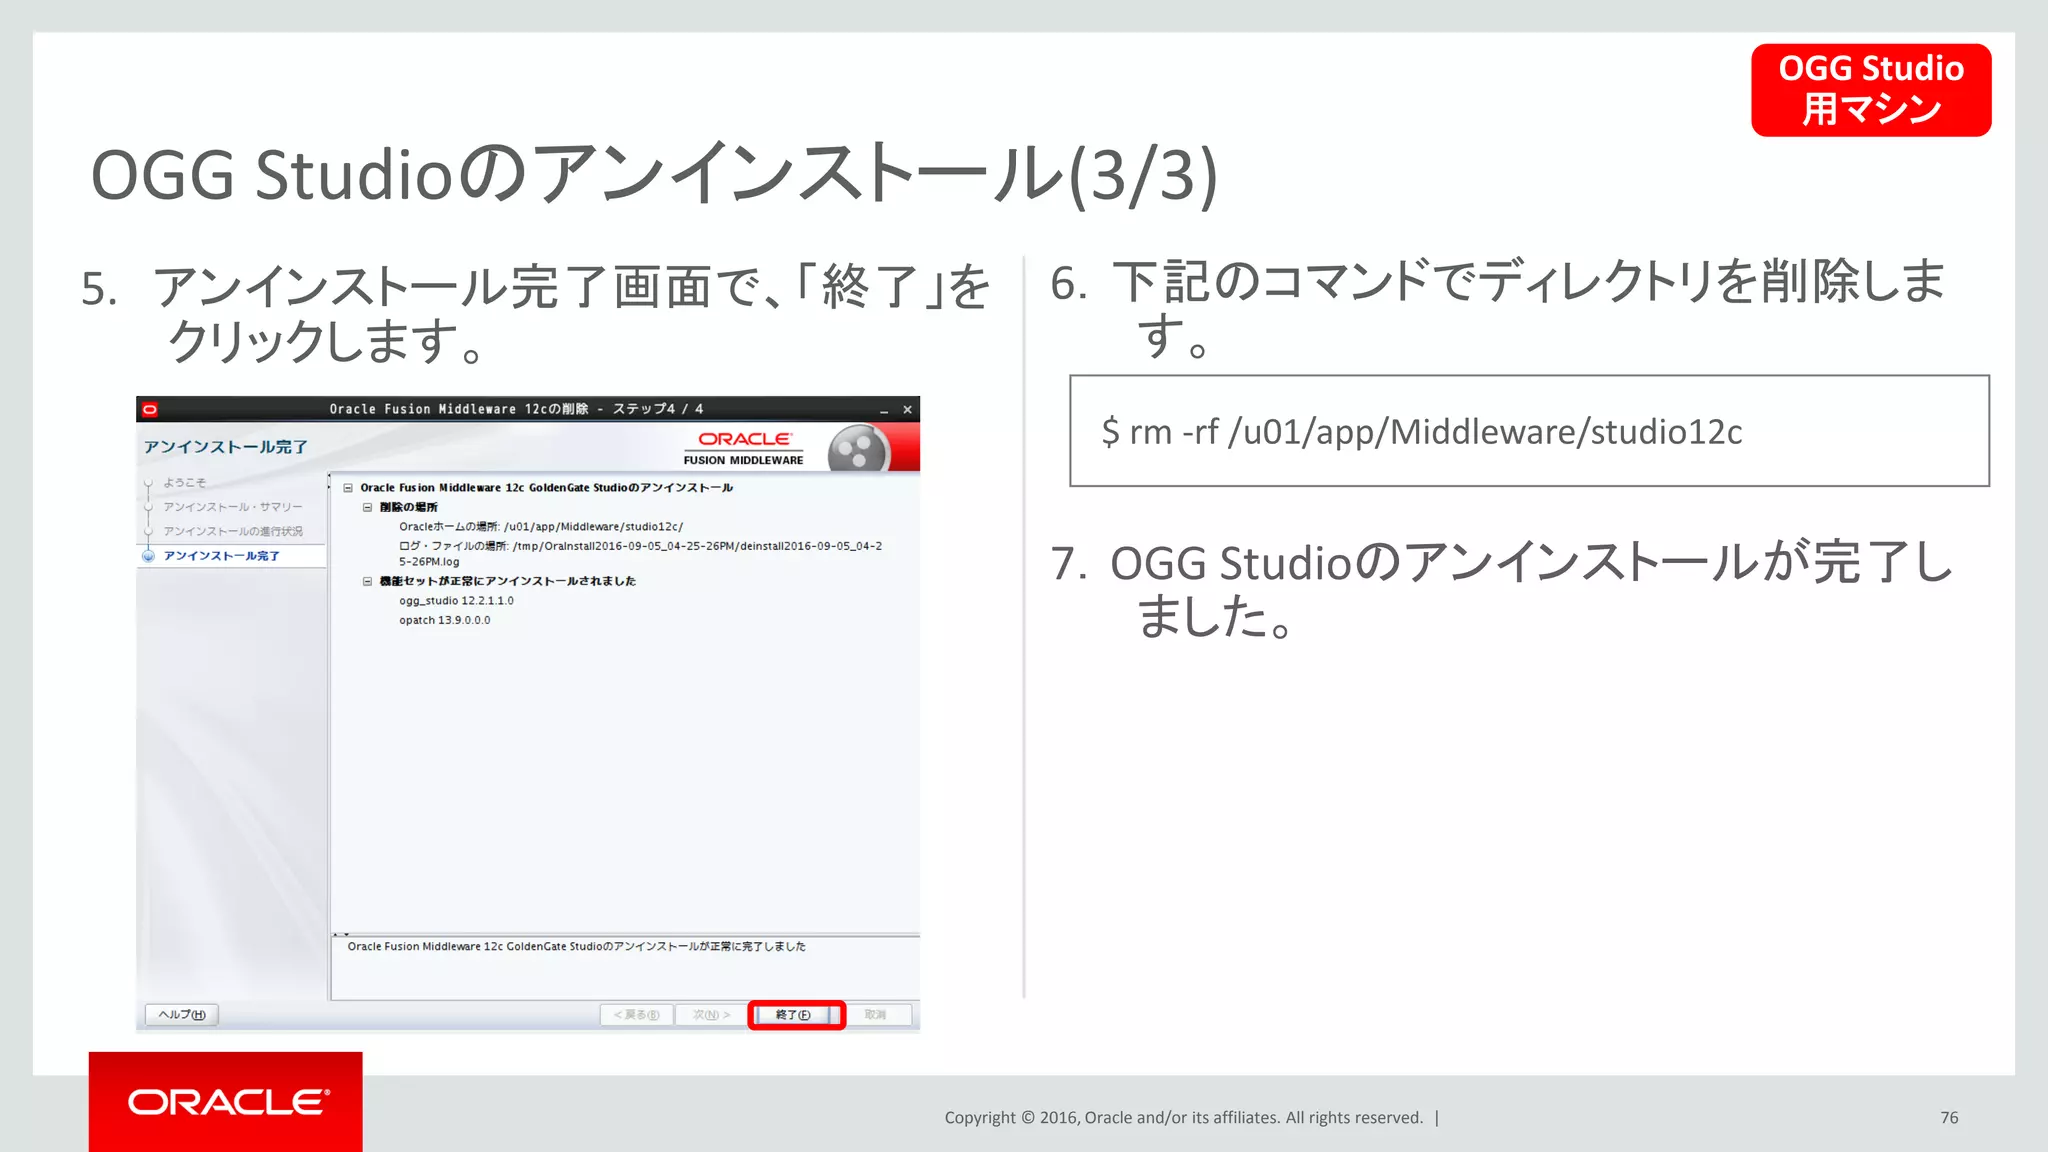Click the disabled 次(N) next button
Image resolution: width=2048 pixels, height=1152 pixels.
(x=711, y=1014)
